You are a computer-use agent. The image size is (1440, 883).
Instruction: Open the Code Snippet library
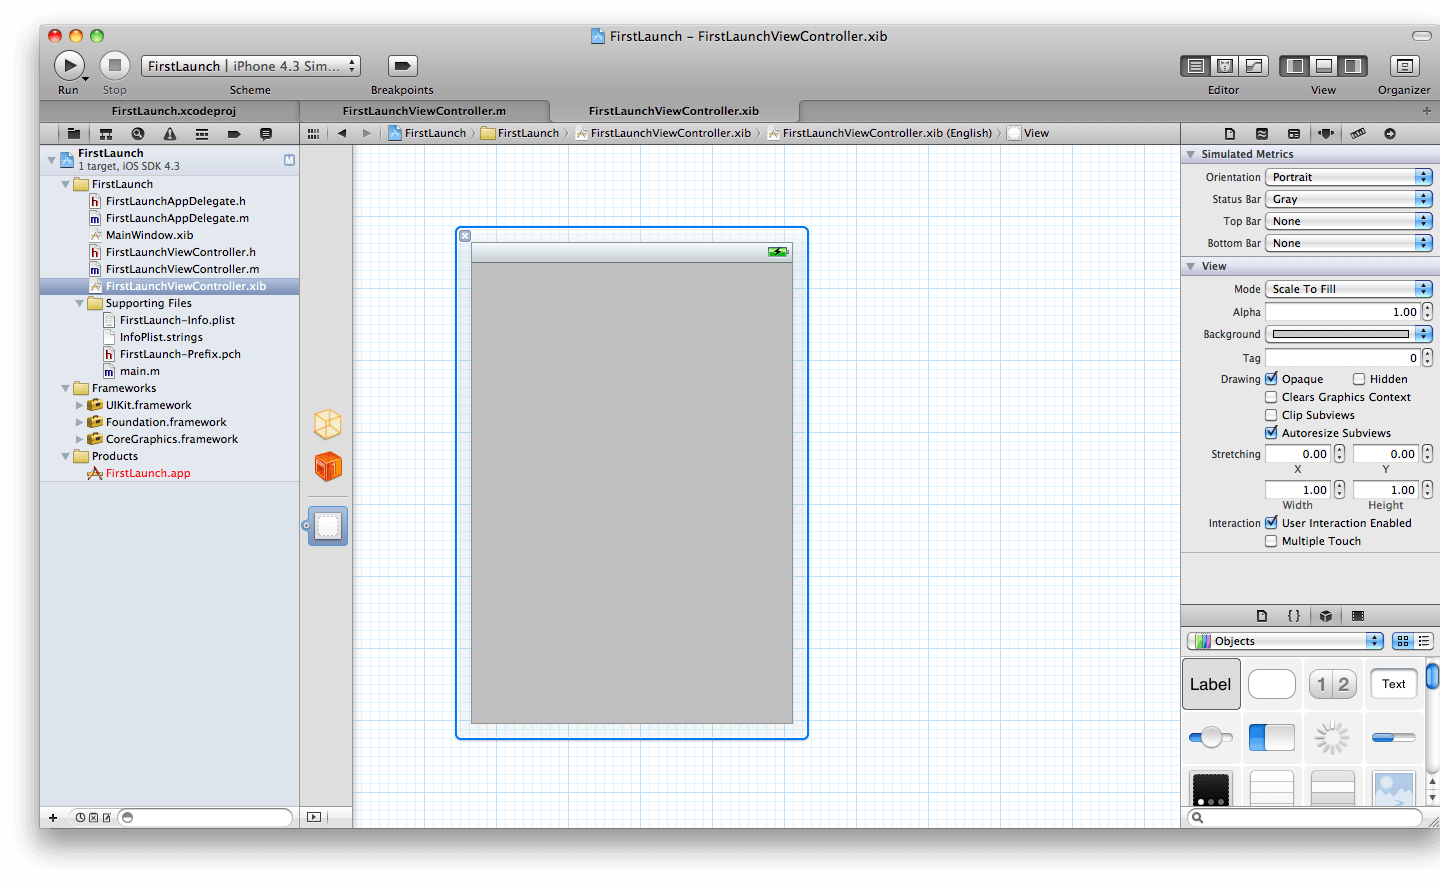[x=1294, y=616]
